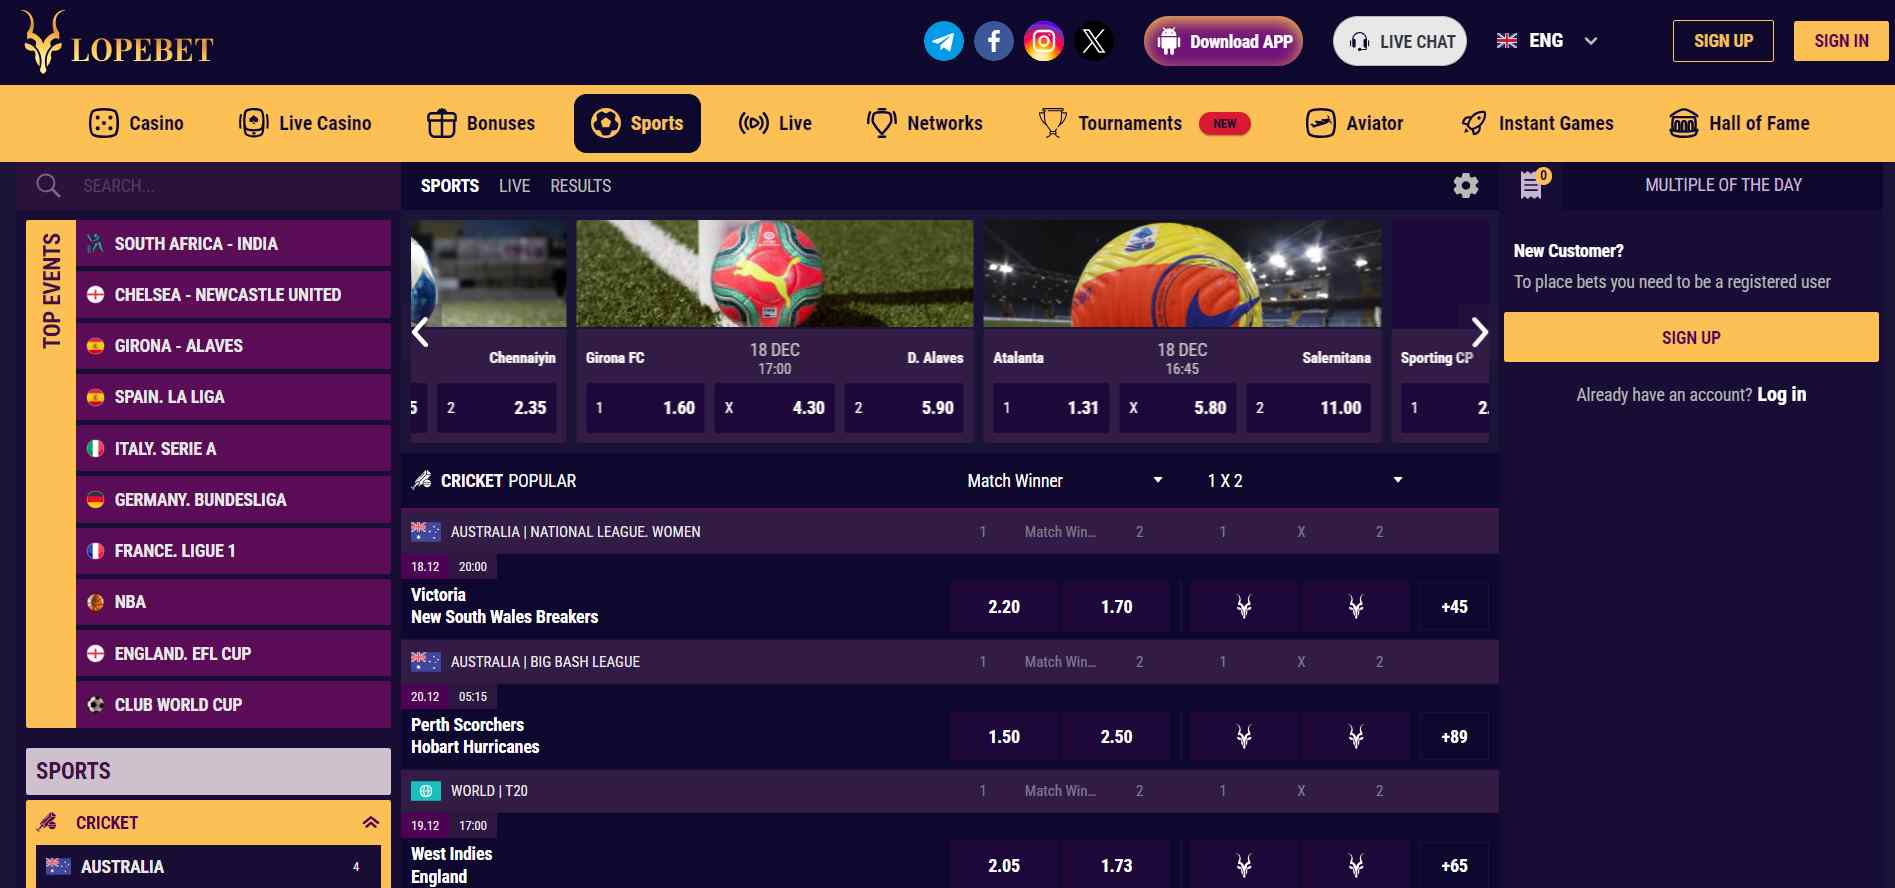
Task: Open the Match Winner market dropdown
Action: [x=1065, y=481]
